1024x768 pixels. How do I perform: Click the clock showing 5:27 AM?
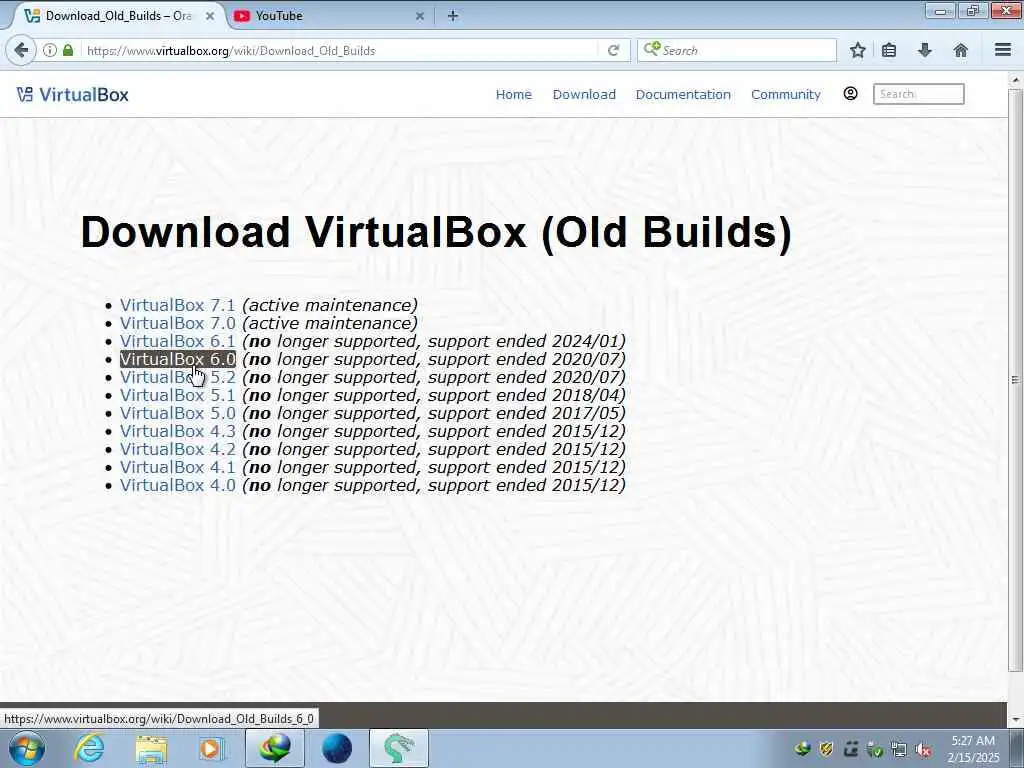tap(973, 749)
